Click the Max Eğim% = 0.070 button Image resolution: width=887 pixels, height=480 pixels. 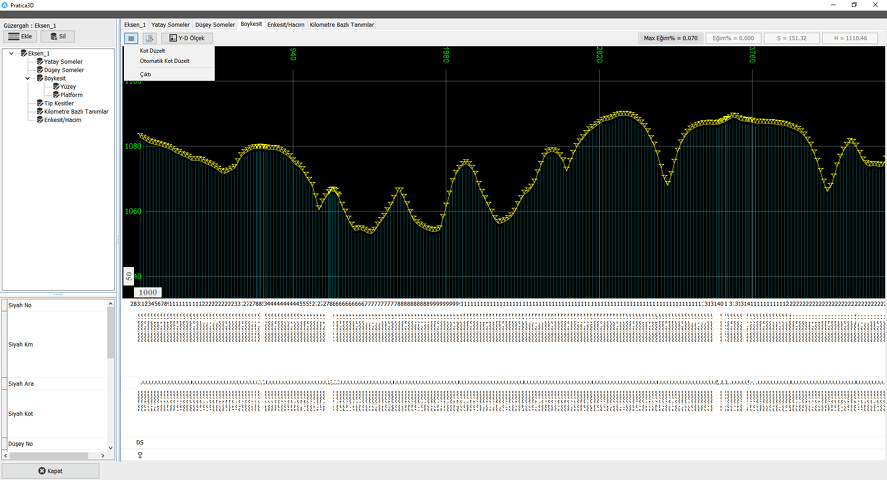click(x=670, y=38)
